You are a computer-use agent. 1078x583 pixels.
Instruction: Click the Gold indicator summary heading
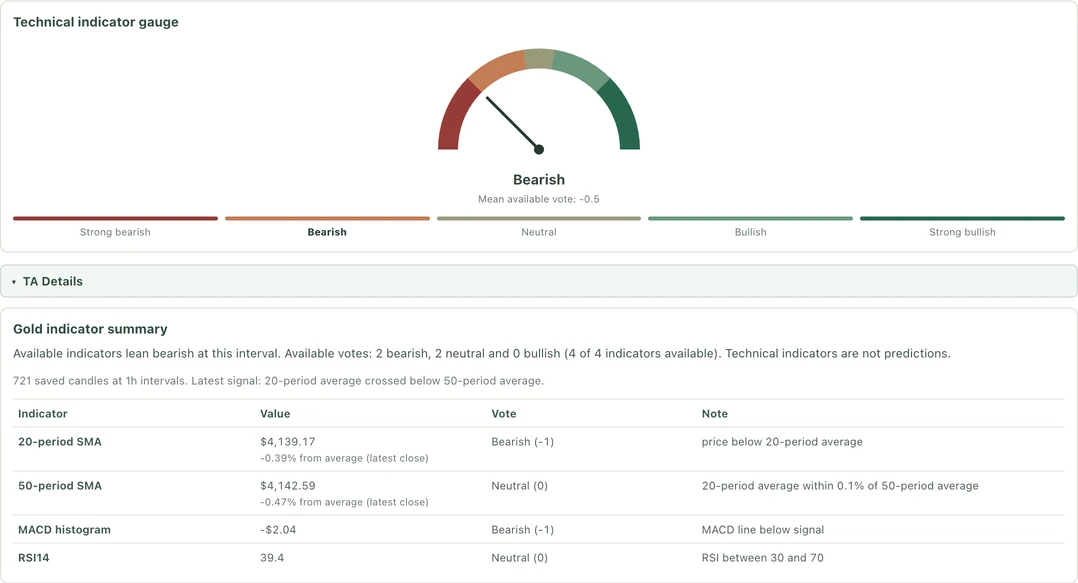point(90,329)
